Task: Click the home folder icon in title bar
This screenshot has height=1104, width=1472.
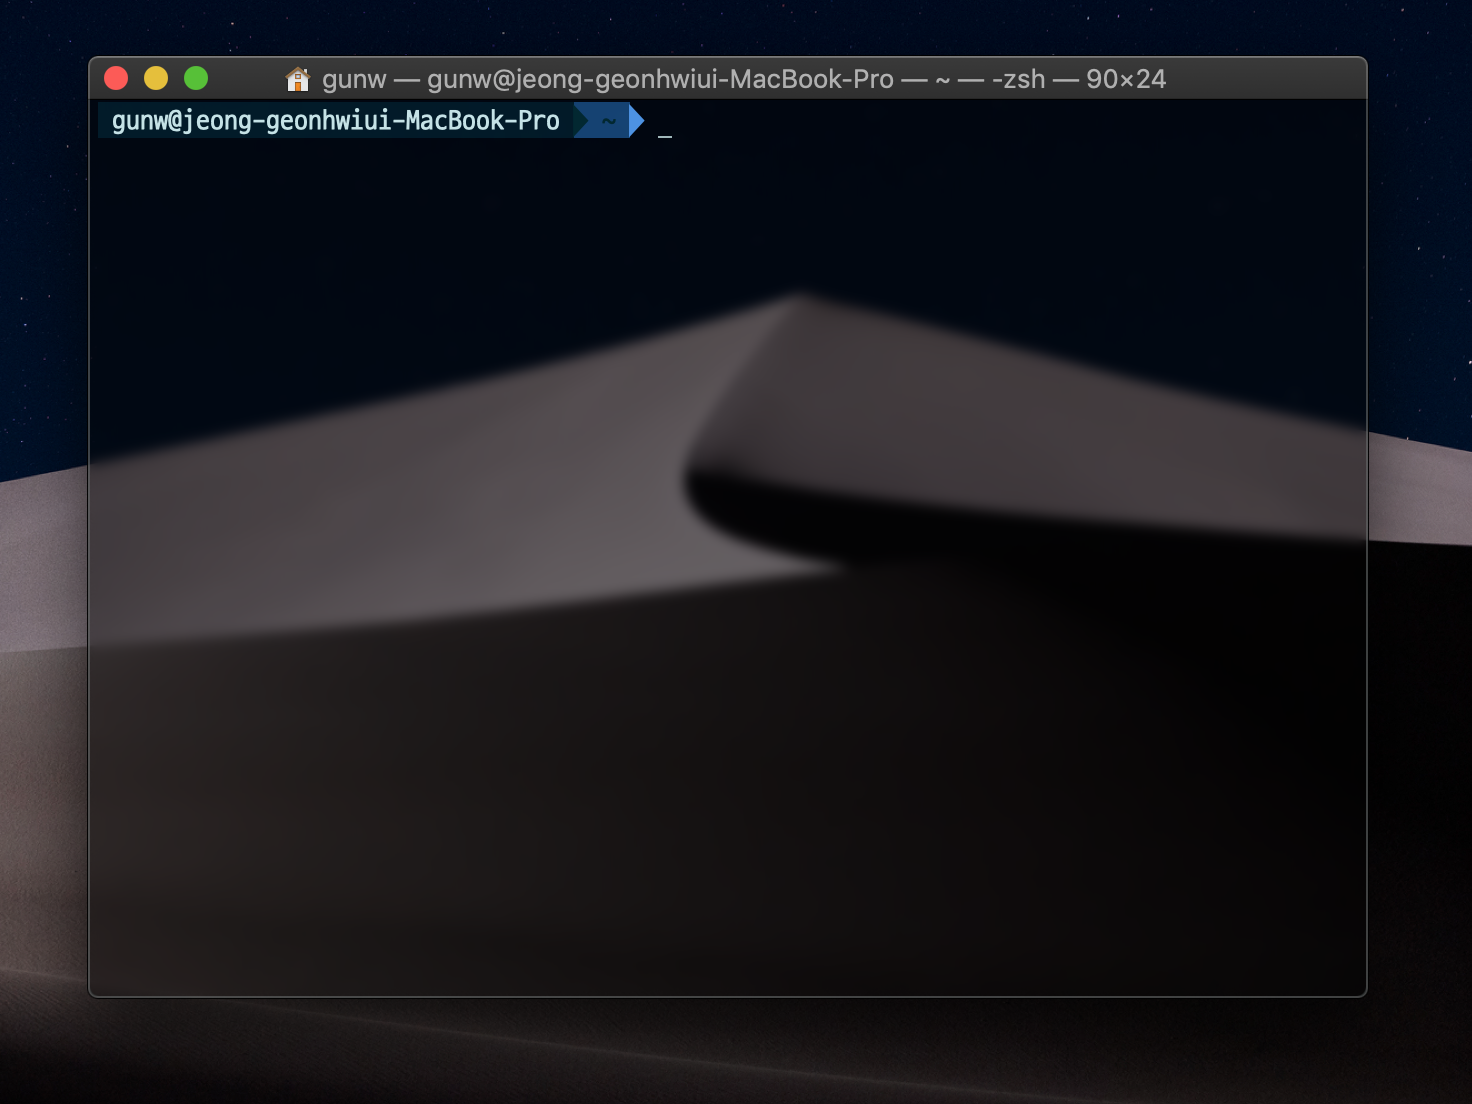Action: pyautogui.click(x=297, y=79)
